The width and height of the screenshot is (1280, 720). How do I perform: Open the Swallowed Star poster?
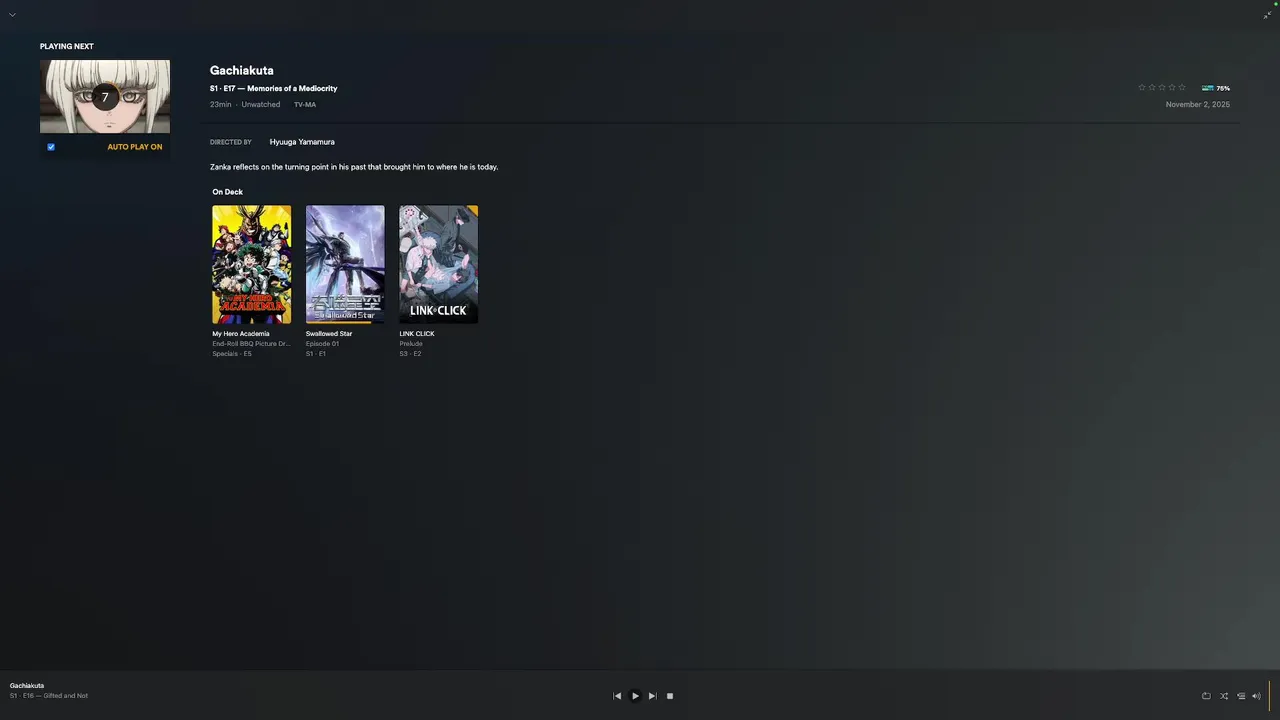345,264
